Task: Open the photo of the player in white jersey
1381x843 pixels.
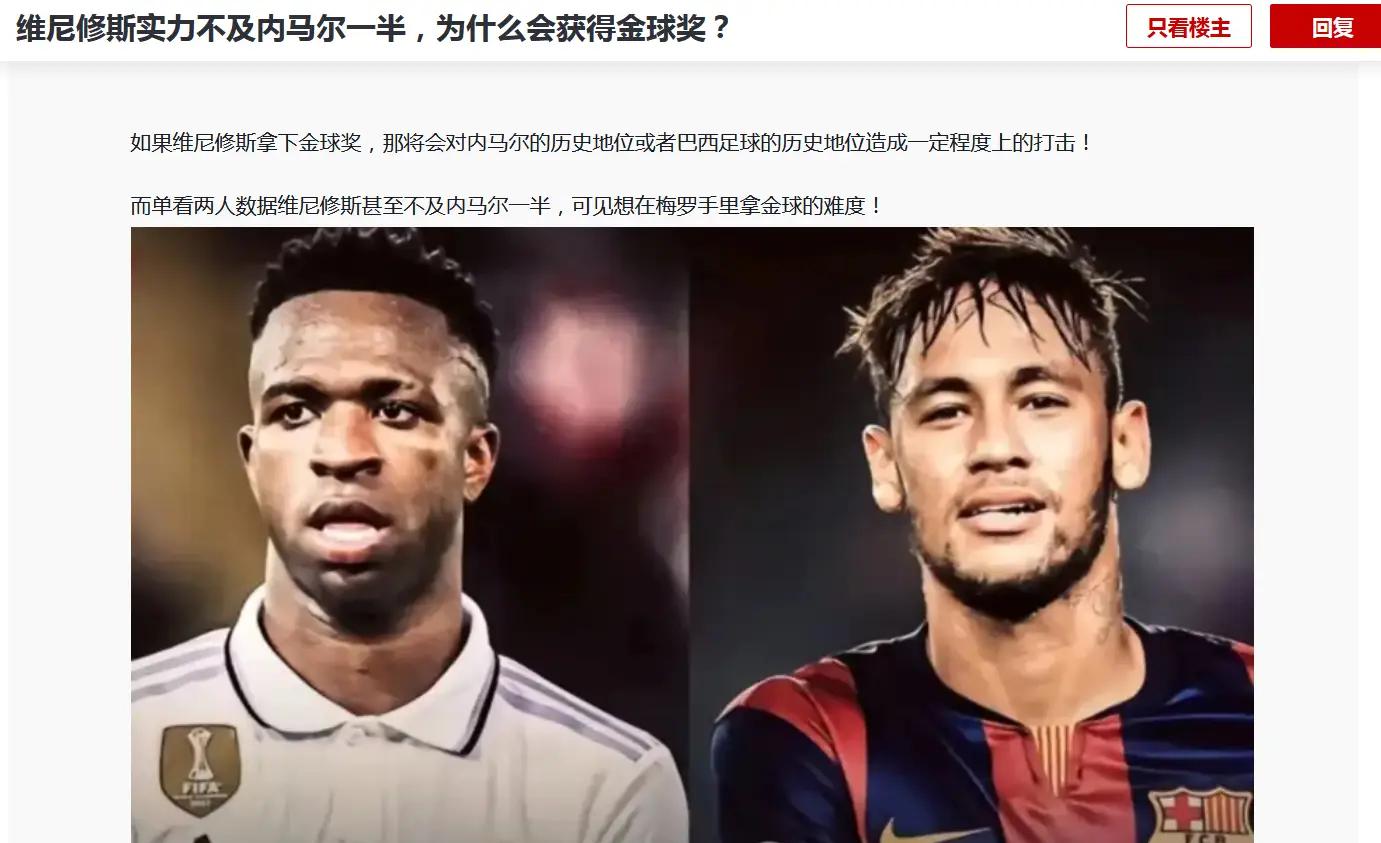Action: (x=410, y=535)
